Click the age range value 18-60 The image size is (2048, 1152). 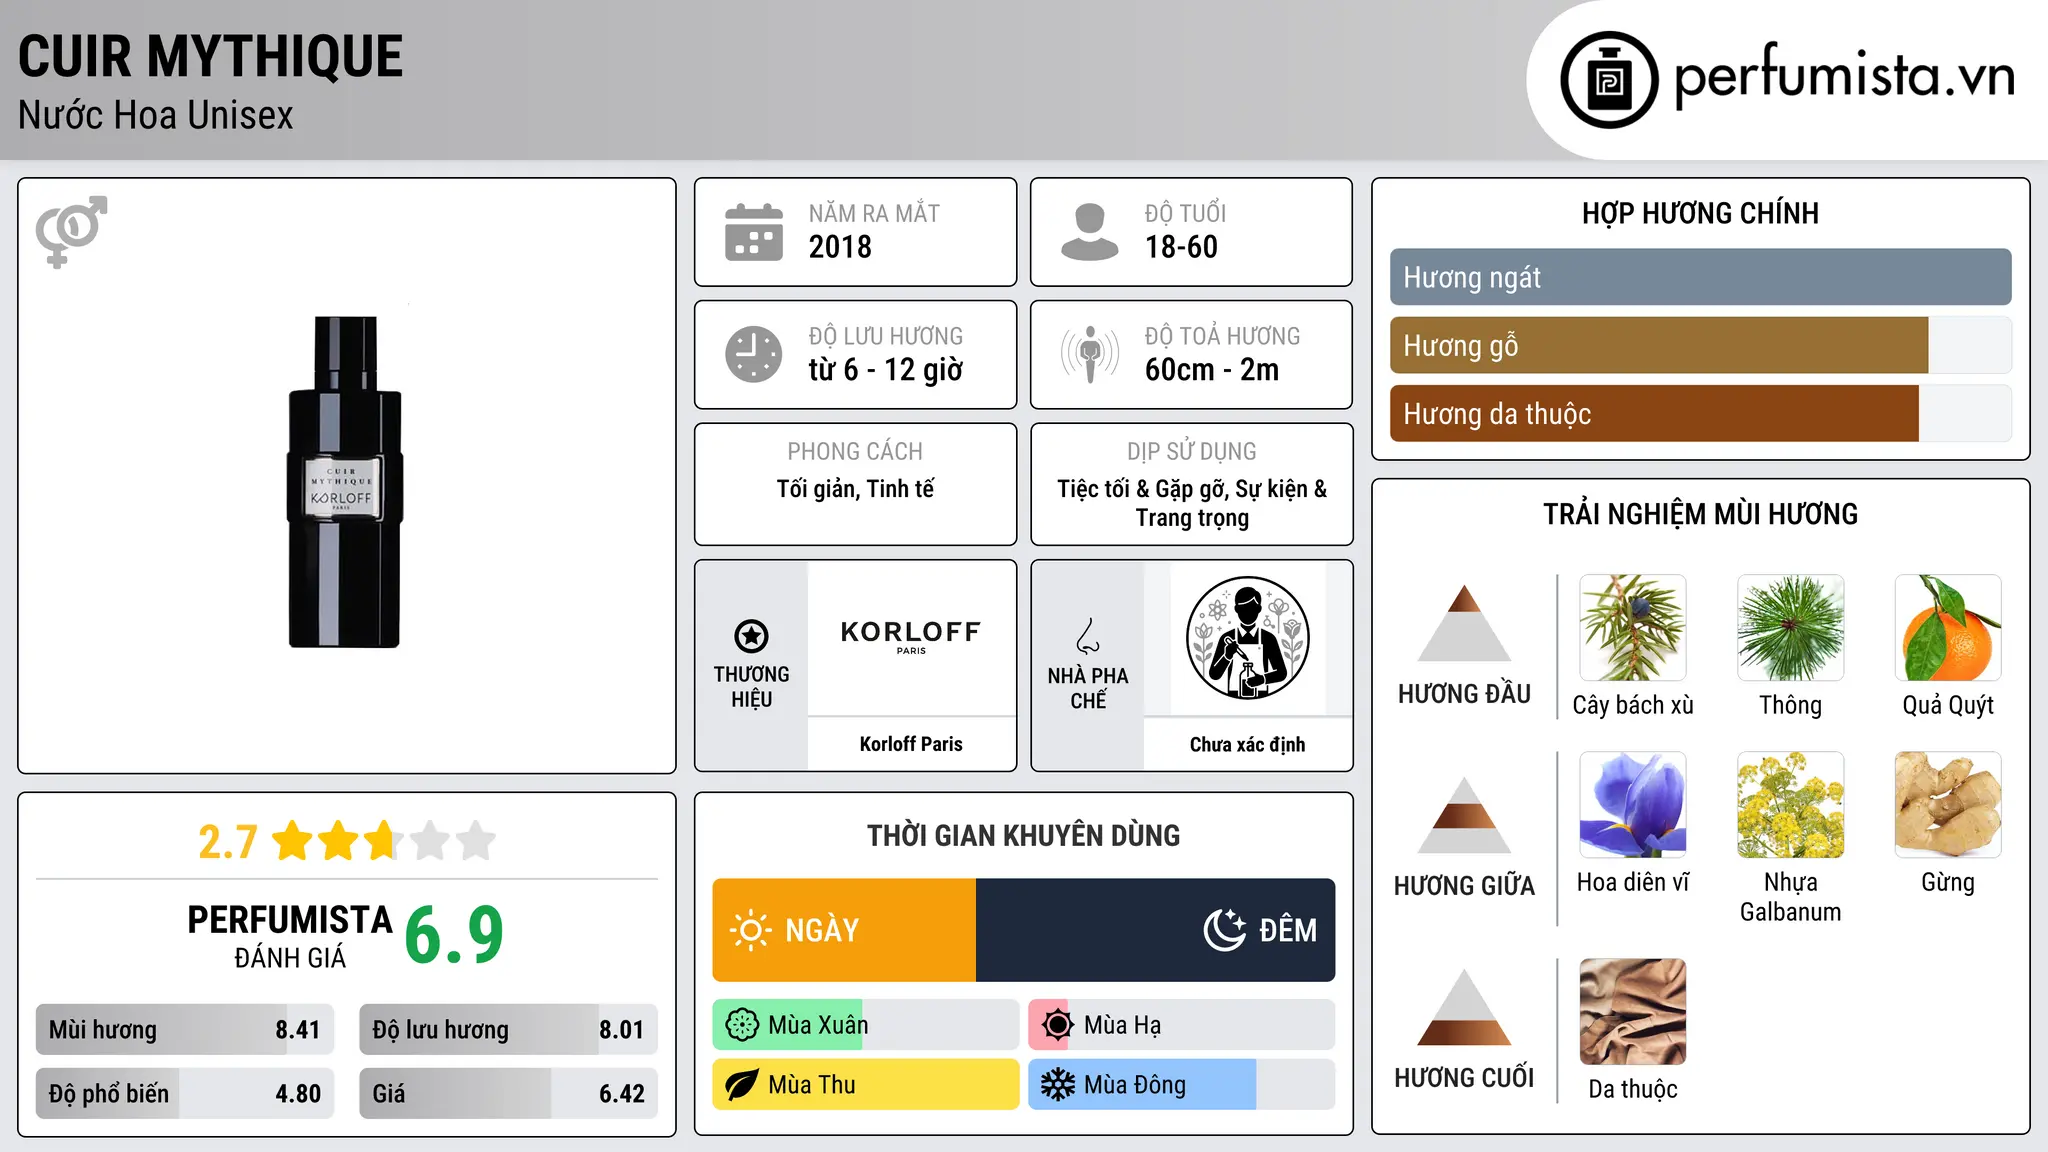pyautogui.click(x=1181, y=247)
